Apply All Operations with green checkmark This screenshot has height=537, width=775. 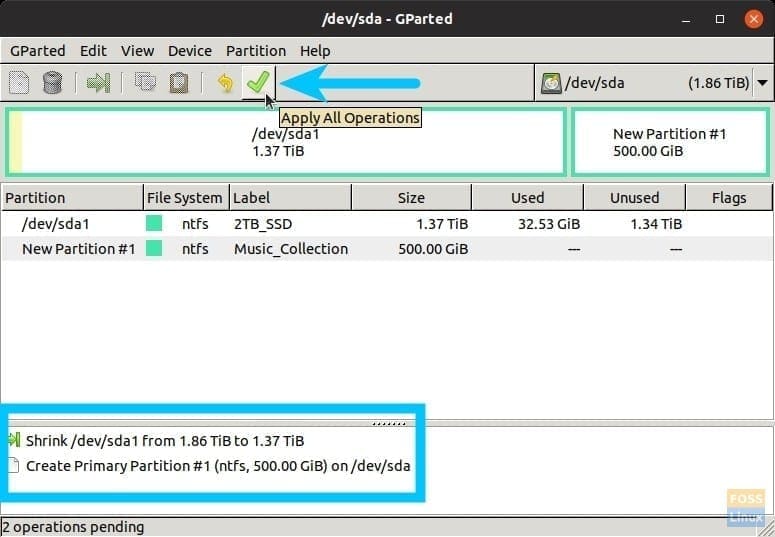pyautogui.click(x=258, y=82)
